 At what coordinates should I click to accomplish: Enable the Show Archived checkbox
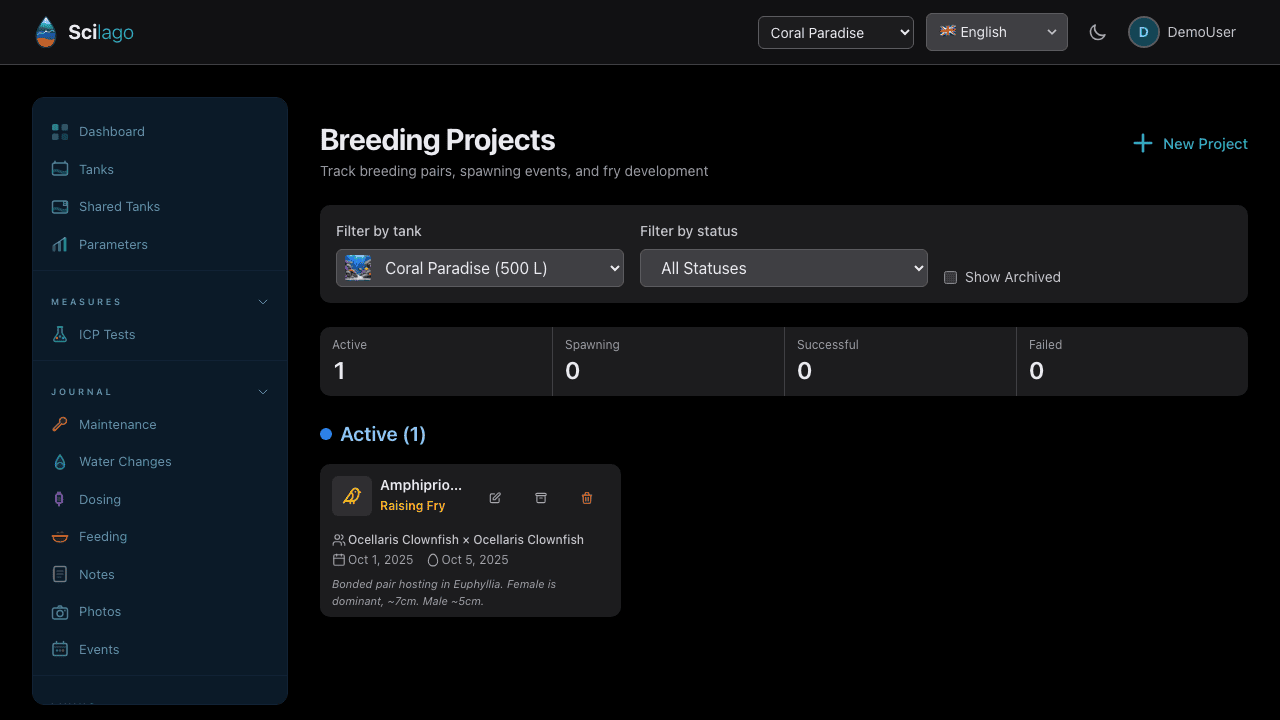point(951,278)
